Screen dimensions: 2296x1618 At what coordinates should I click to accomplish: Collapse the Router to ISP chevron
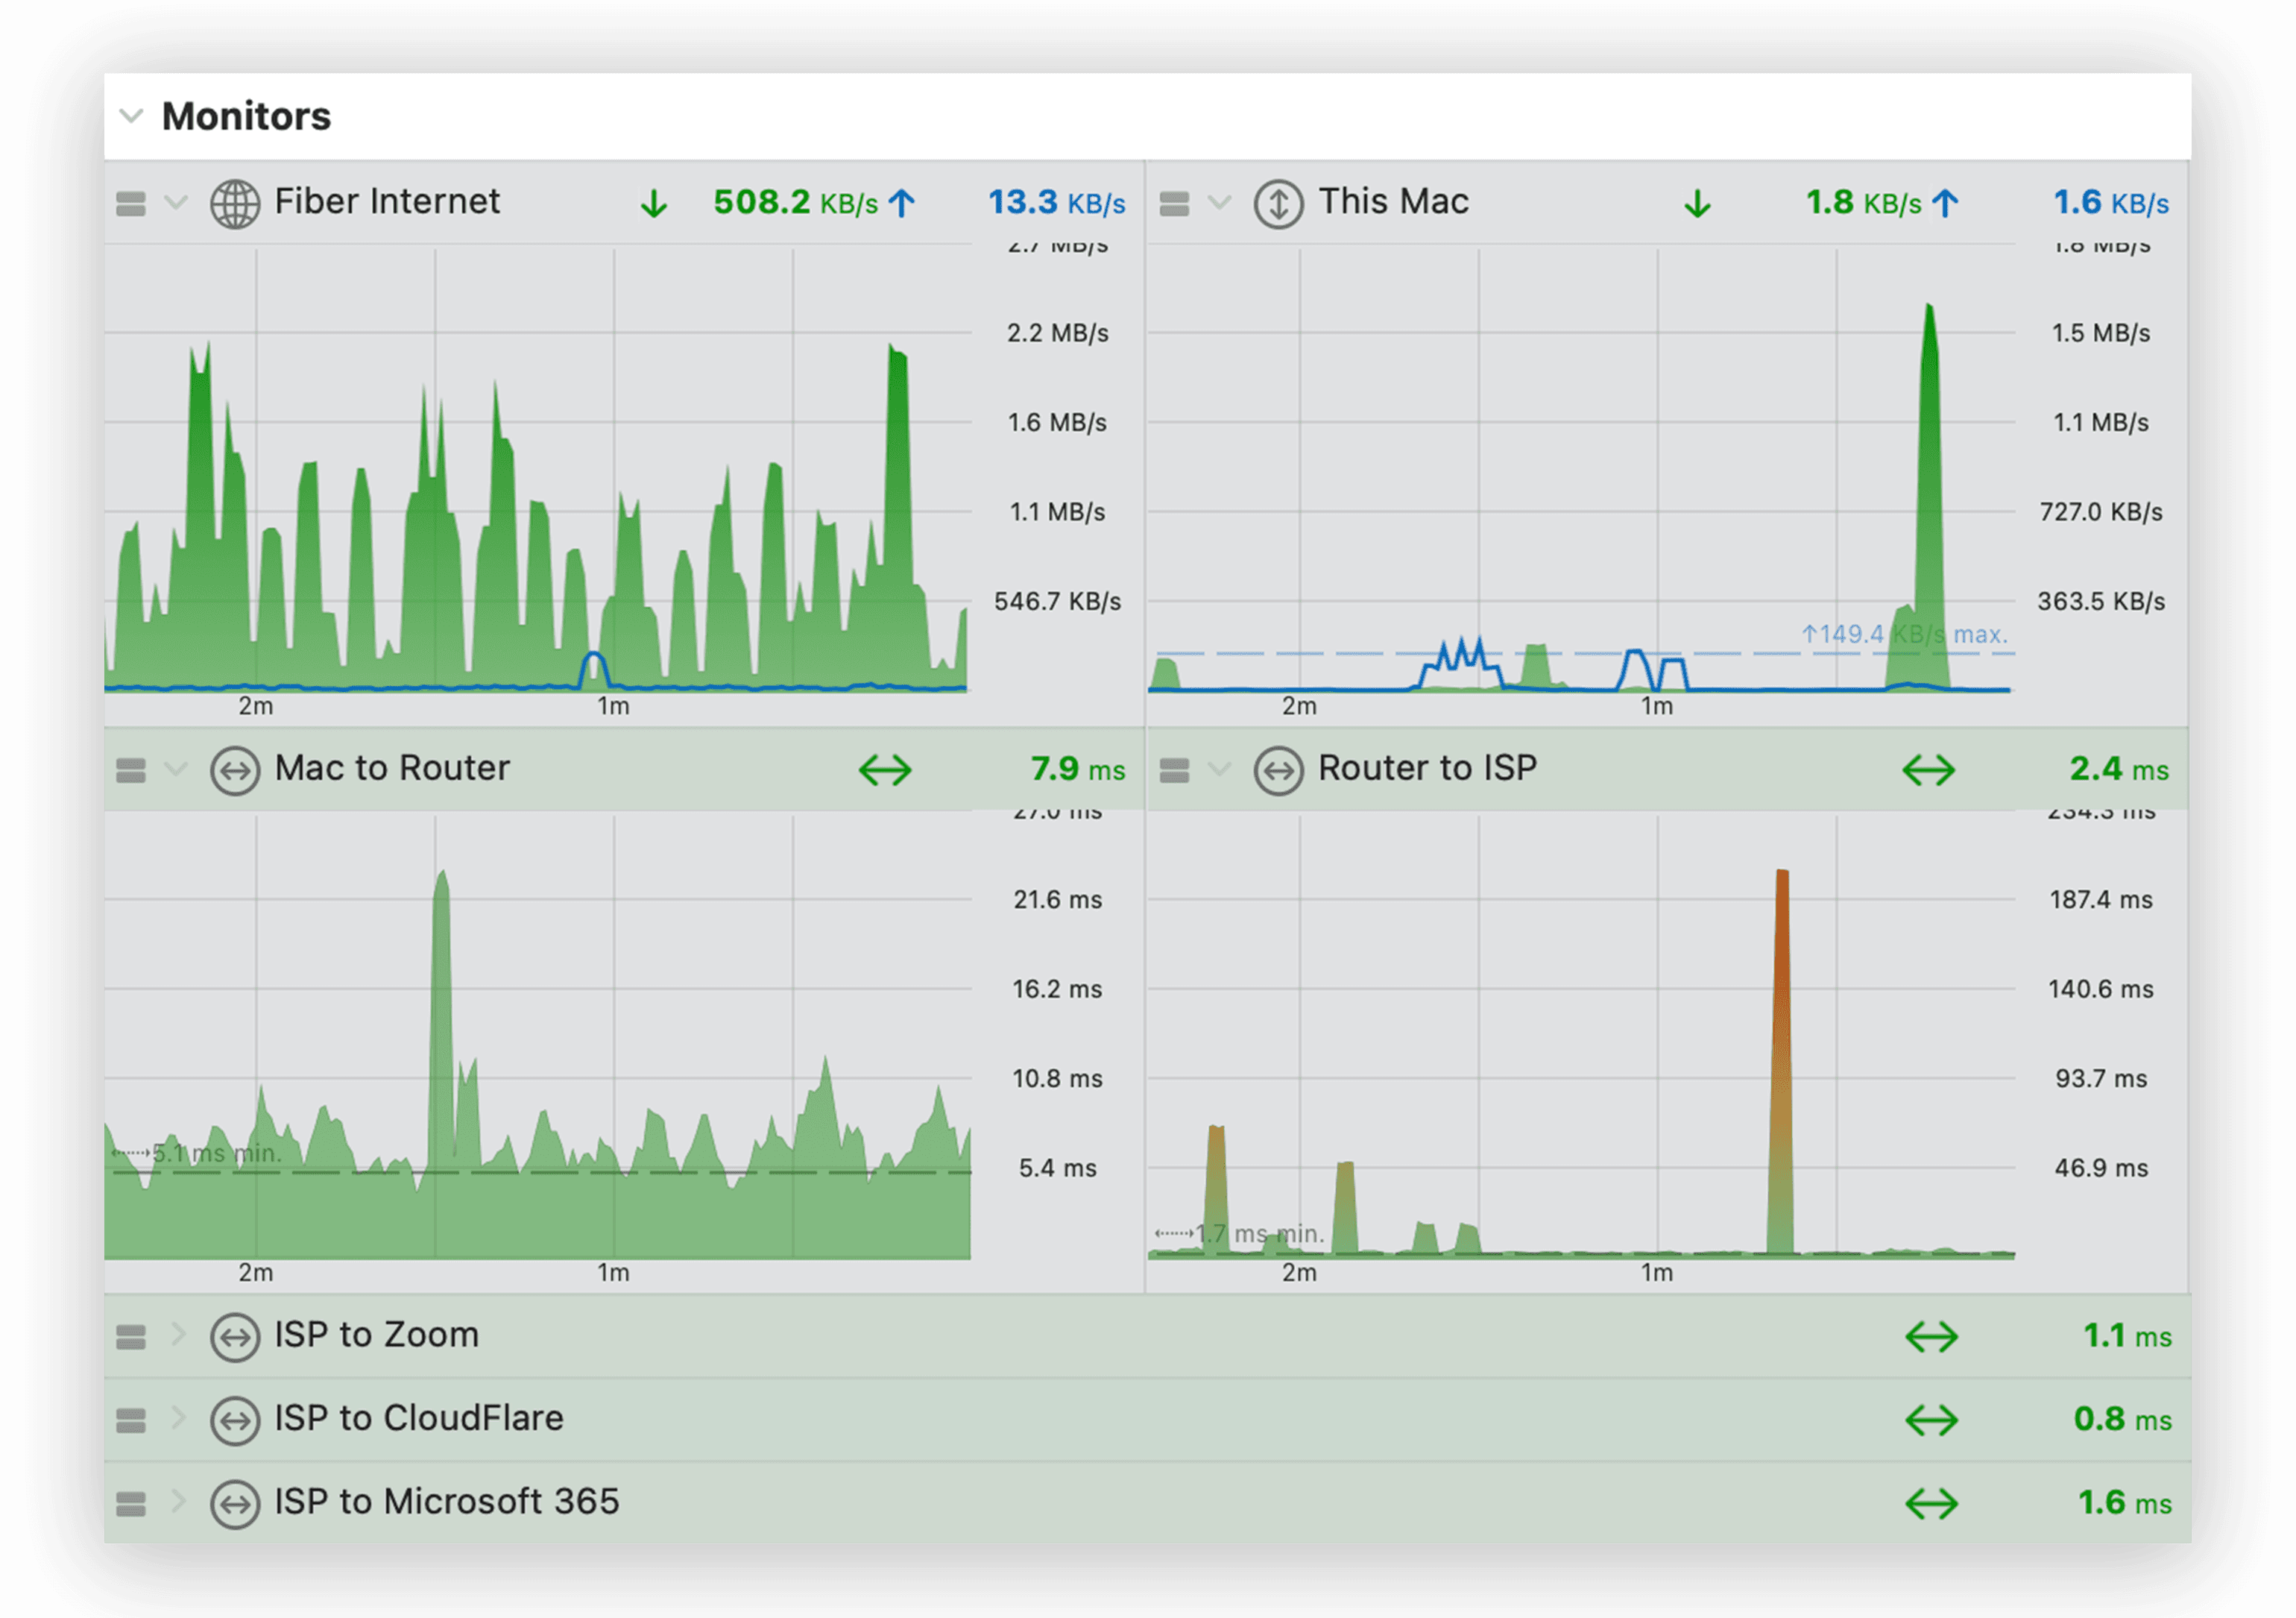click(x=1220, y=769)
